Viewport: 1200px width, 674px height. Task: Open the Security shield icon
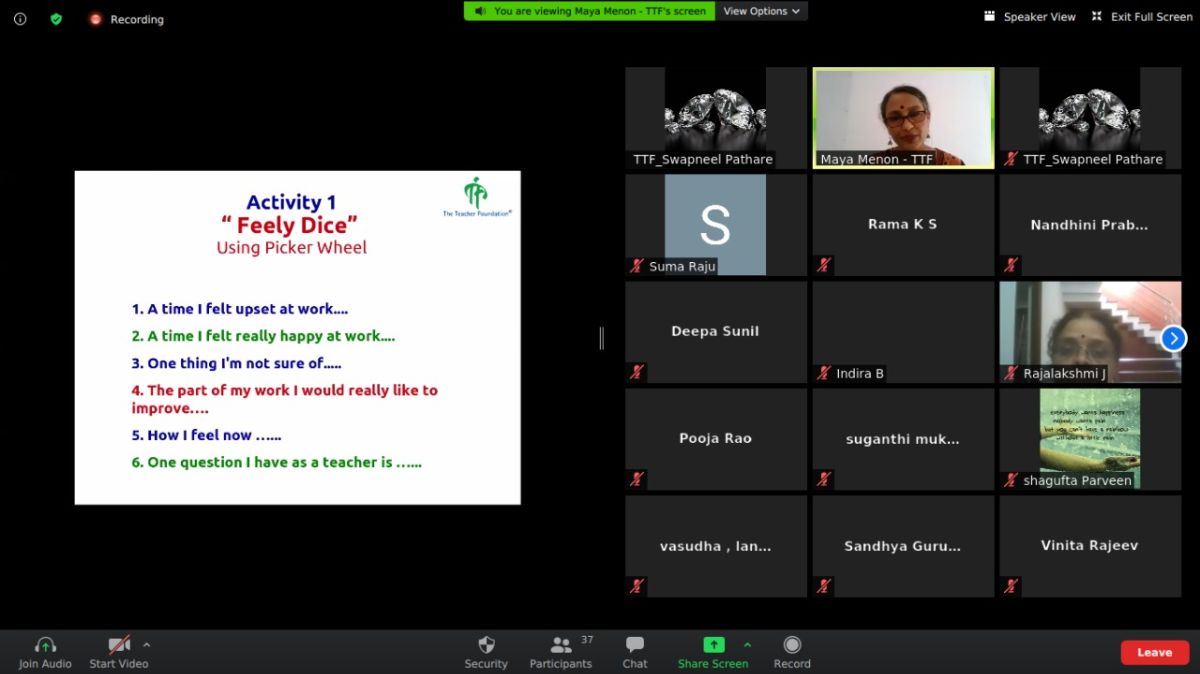pyautogui.click(x=486, y=645)
